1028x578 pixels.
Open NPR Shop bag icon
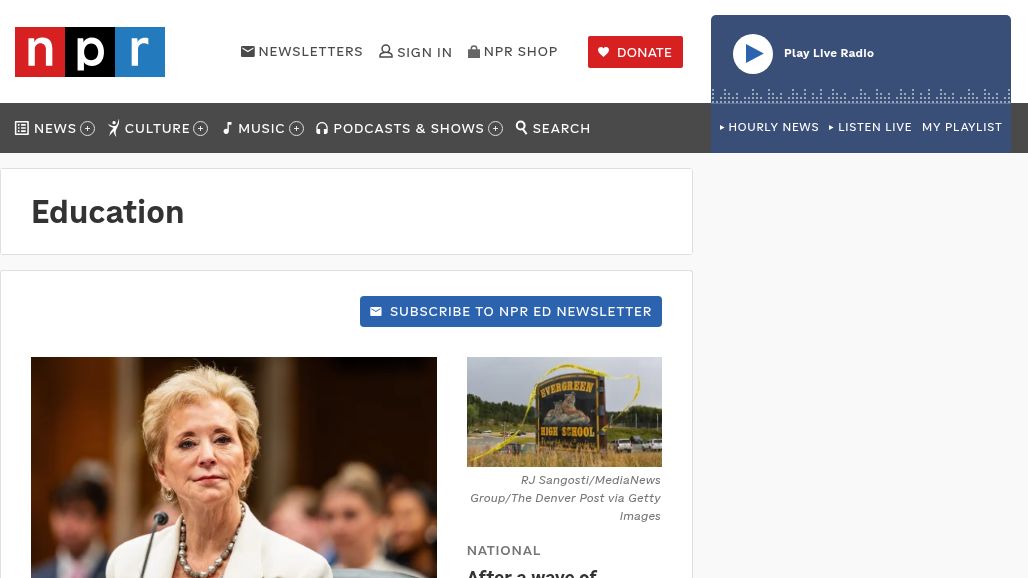coord(474,52)
